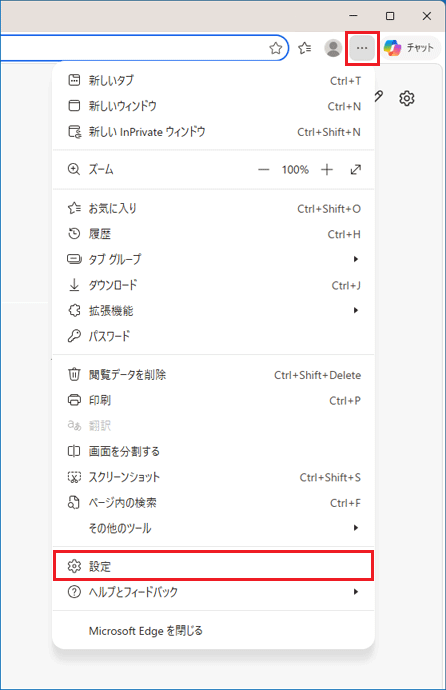Select 閲覧データを削除

[x=214, y=375]
